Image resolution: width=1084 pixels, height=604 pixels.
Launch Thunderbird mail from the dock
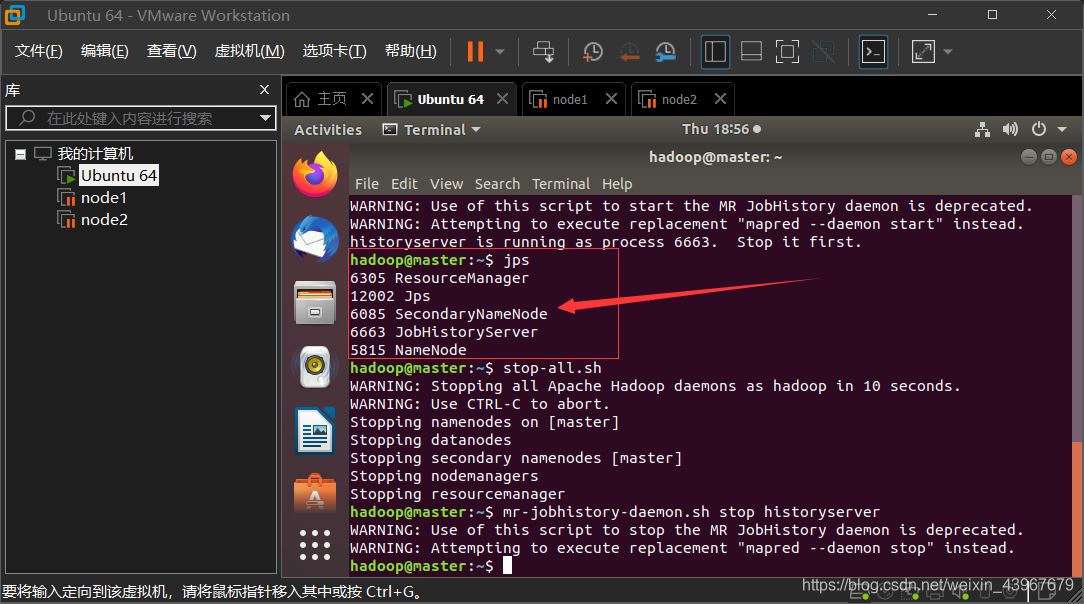point(315,240)
